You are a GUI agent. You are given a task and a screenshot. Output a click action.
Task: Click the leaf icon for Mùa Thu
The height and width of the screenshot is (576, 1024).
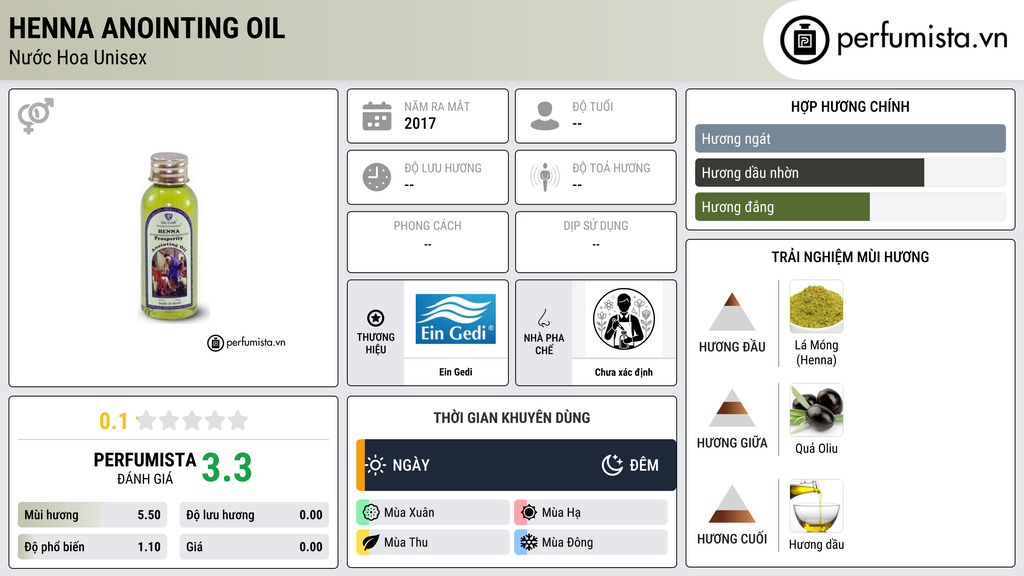[x=371, y=542]
